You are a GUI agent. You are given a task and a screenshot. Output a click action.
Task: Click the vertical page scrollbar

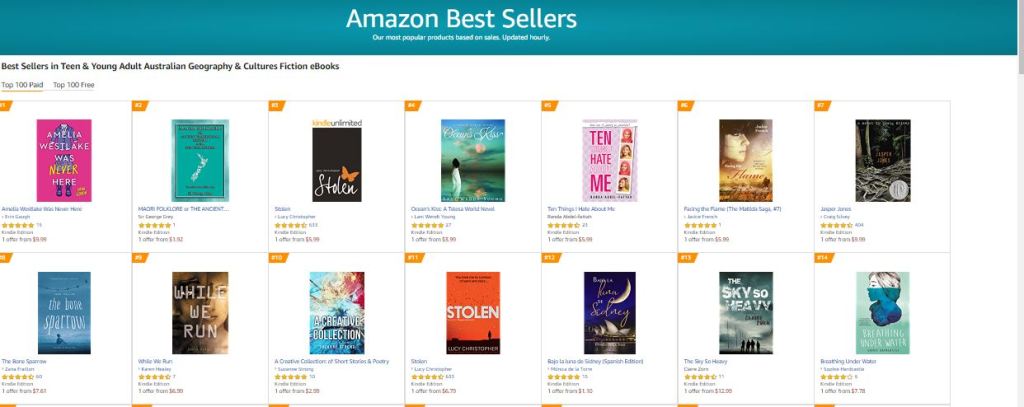pyautogui.click(x=1018, y=200)
